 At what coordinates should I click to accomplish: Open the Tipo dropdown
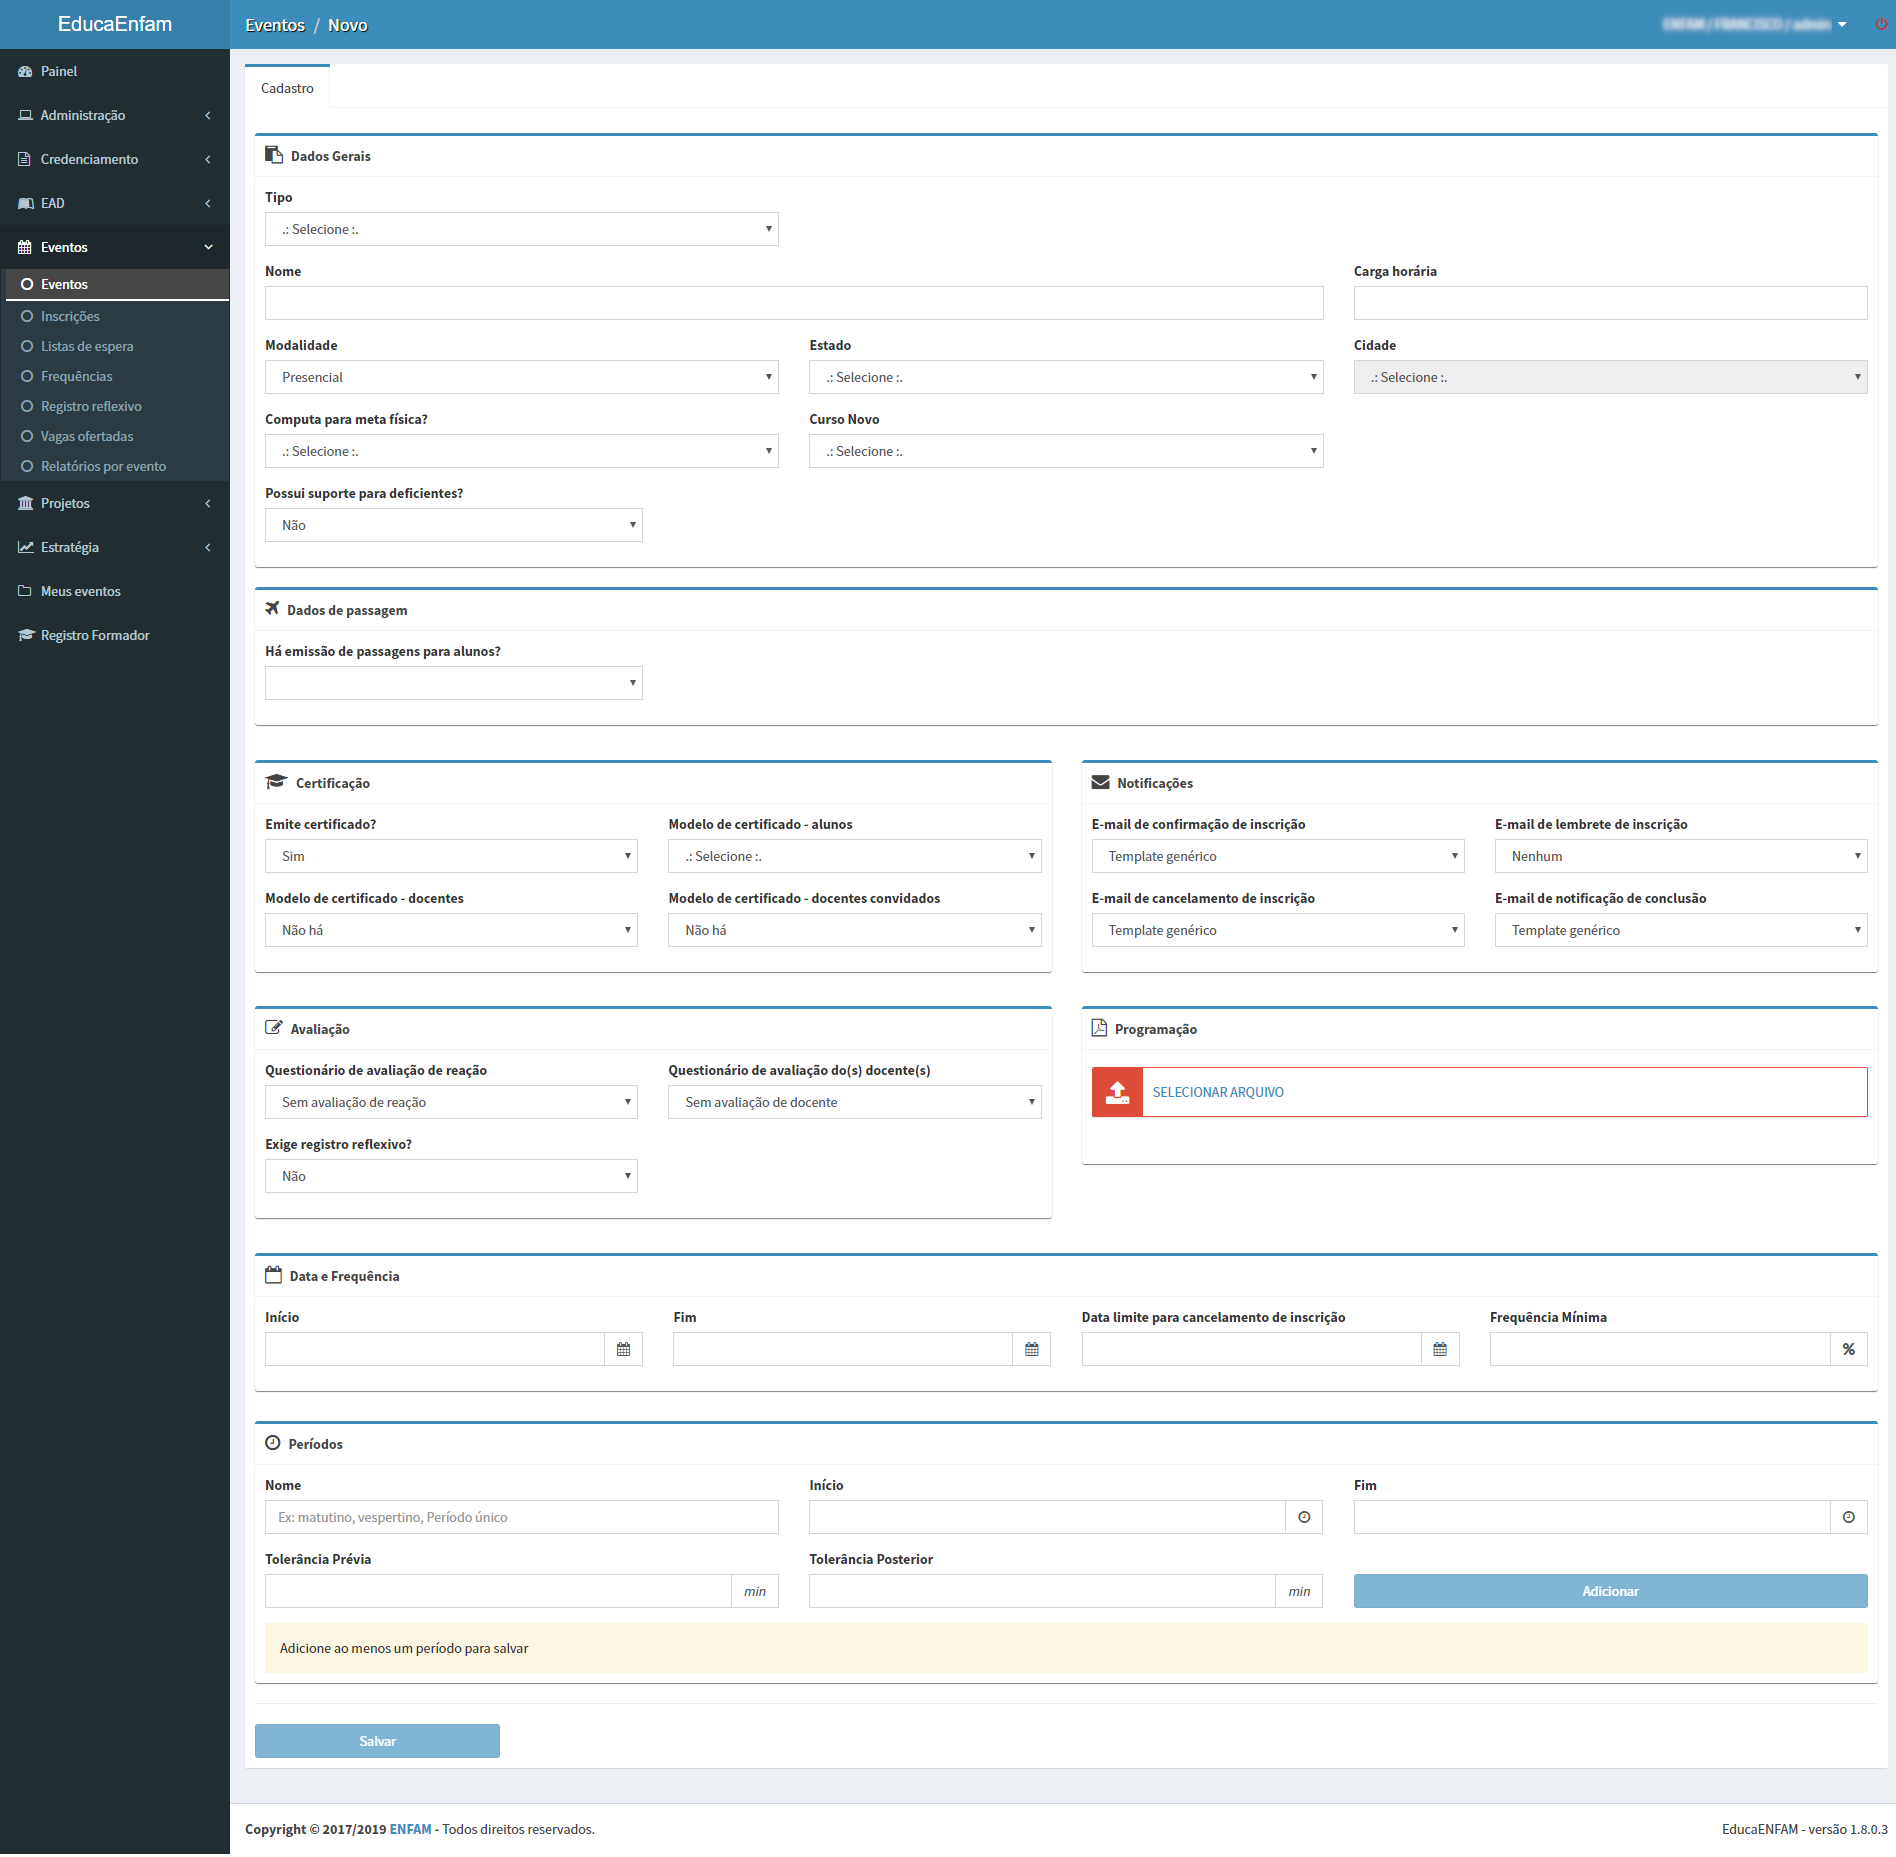pos(521,229)
